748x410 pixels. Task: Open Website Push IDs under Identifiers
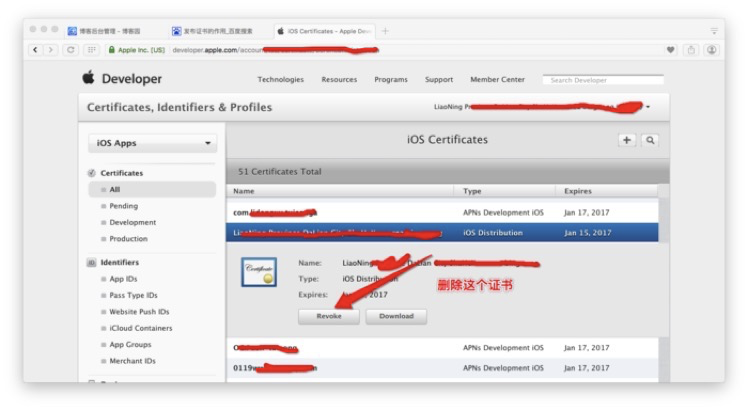click(x=139, y=312)
